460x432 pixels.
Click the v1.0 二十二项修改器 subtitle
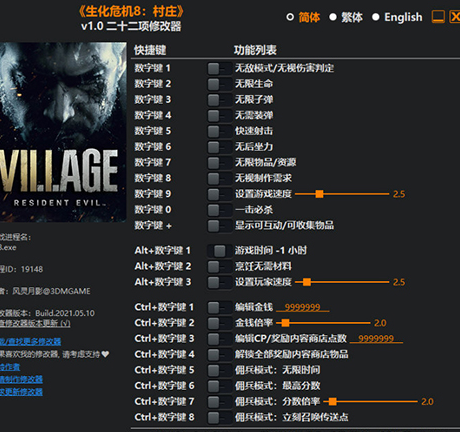[131, 26]
